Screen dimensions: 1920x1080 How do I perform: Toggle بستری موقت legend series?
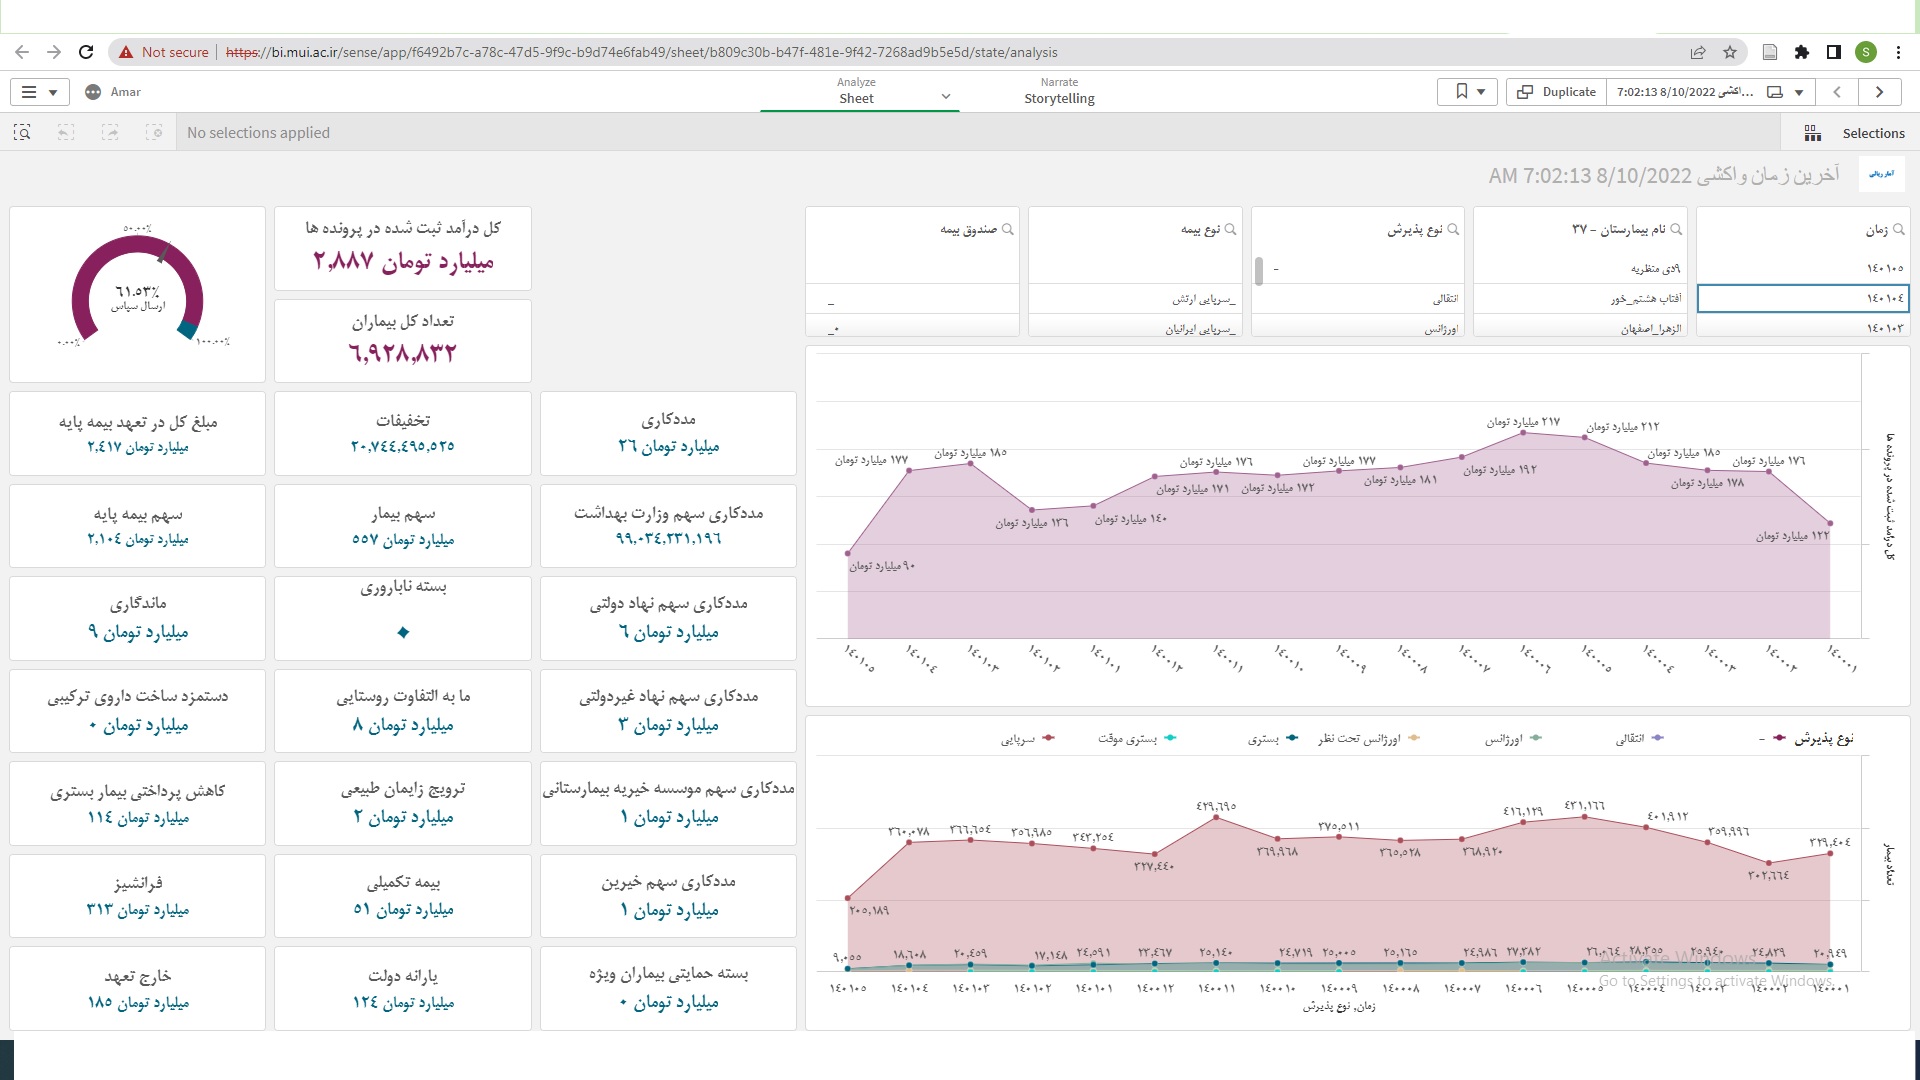[1137, 739]
